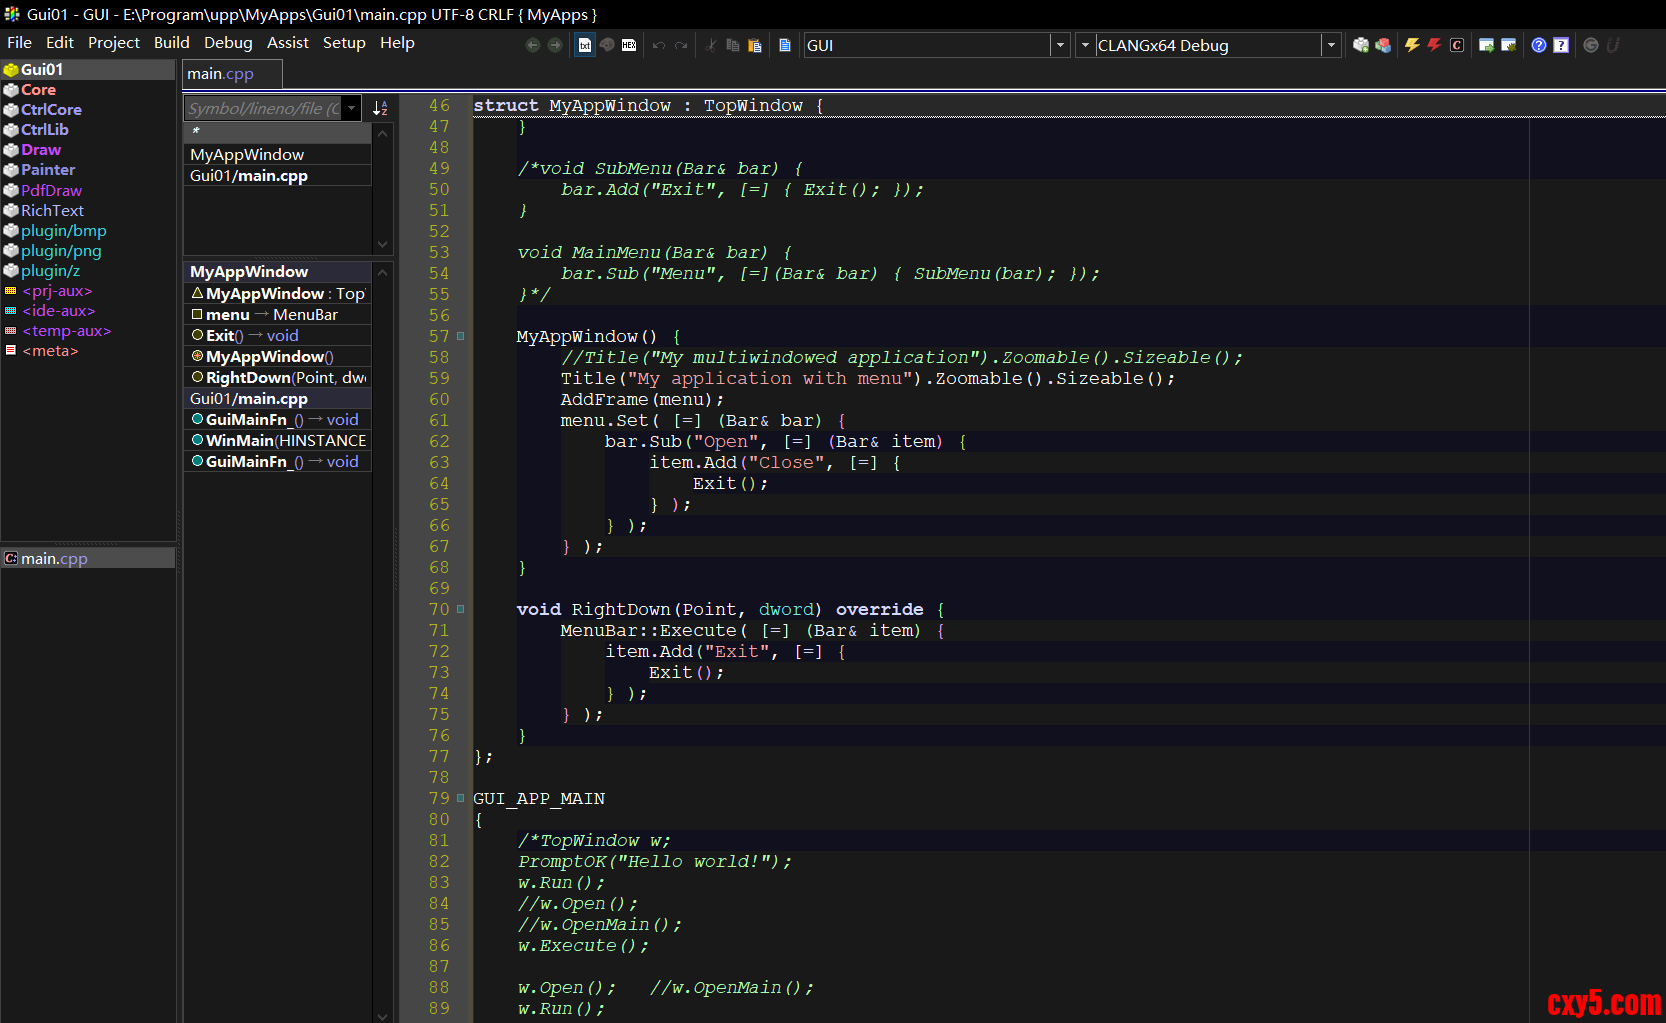The width and height of the screenshot is (1666, 1023).
Task: Select the CtrlLib package
Action: (x=45, y=130)
